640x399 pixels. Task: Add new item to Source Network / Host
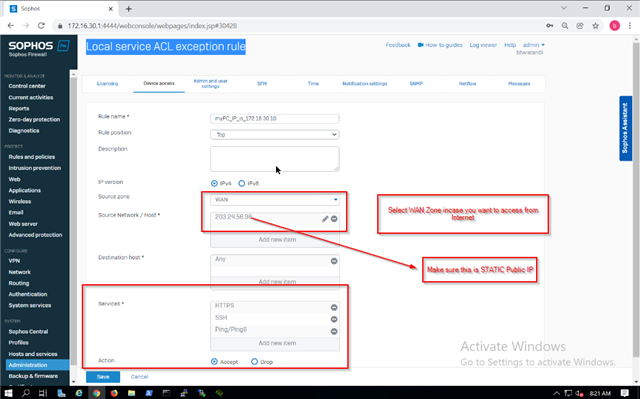point(277,239)
